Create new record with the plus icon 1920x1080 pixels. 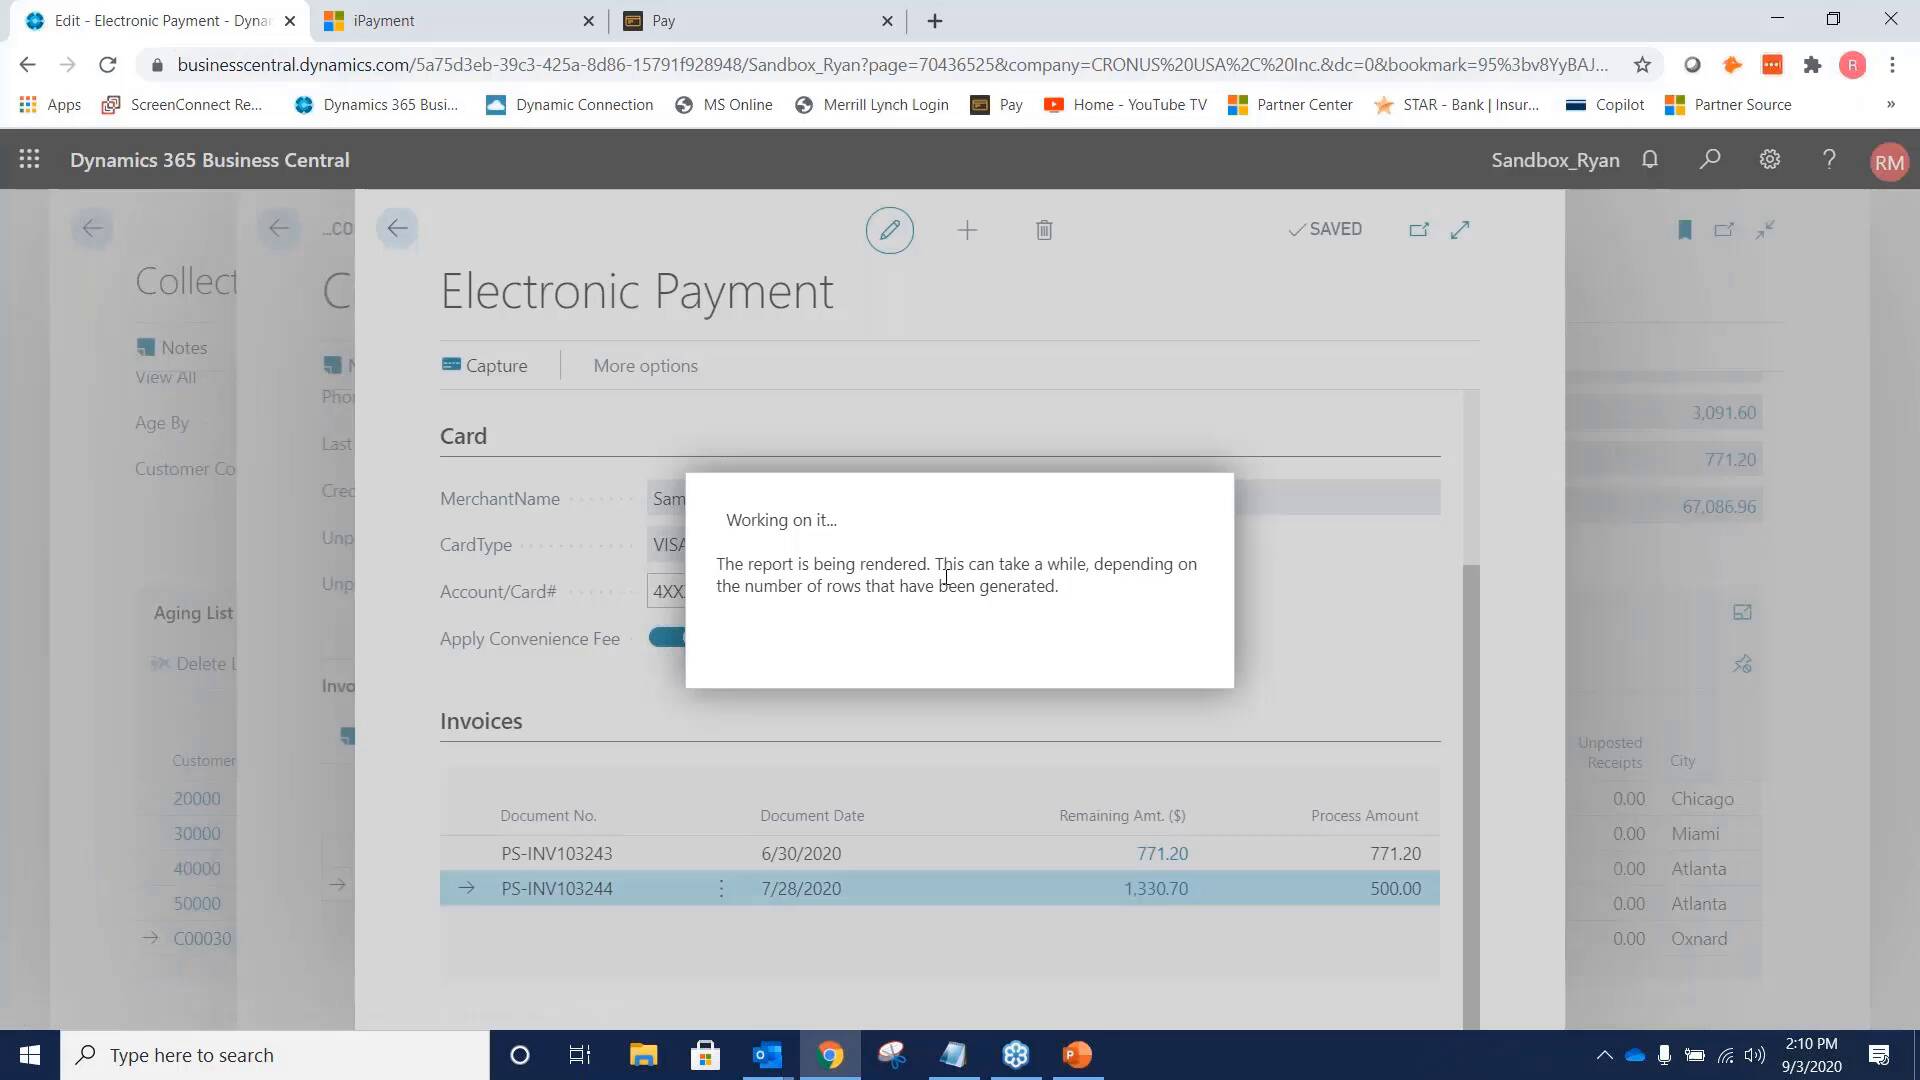pyautogui.click(x=967, y=230)
